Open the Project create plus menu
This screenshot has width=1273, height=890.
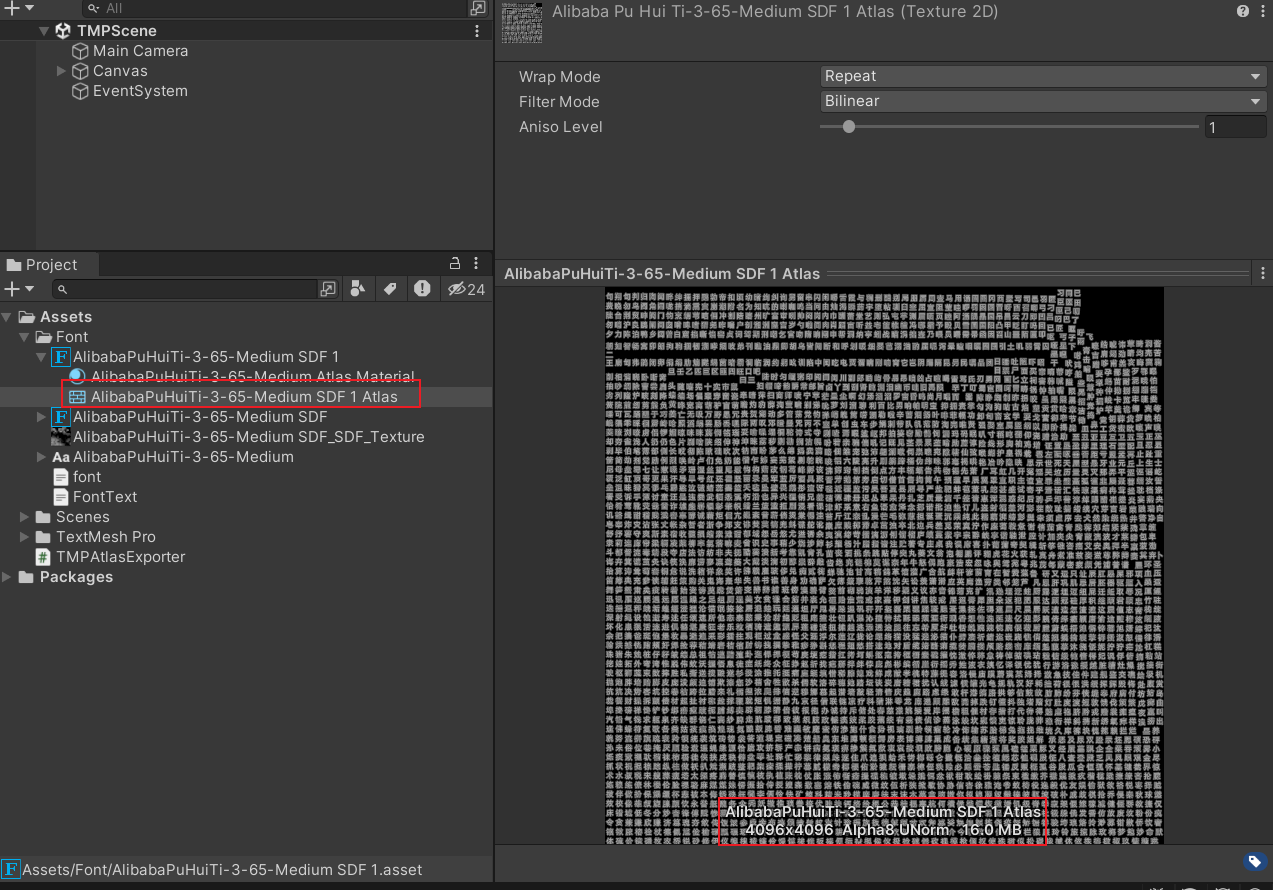pos(19,289)
